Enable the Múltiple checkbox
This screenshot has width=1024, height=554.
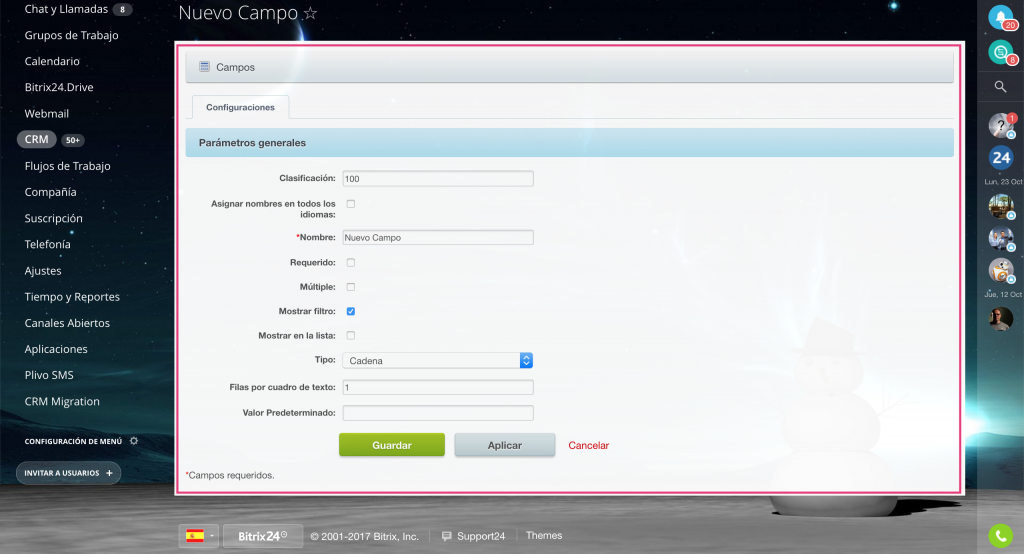click(x=351, y=287)
